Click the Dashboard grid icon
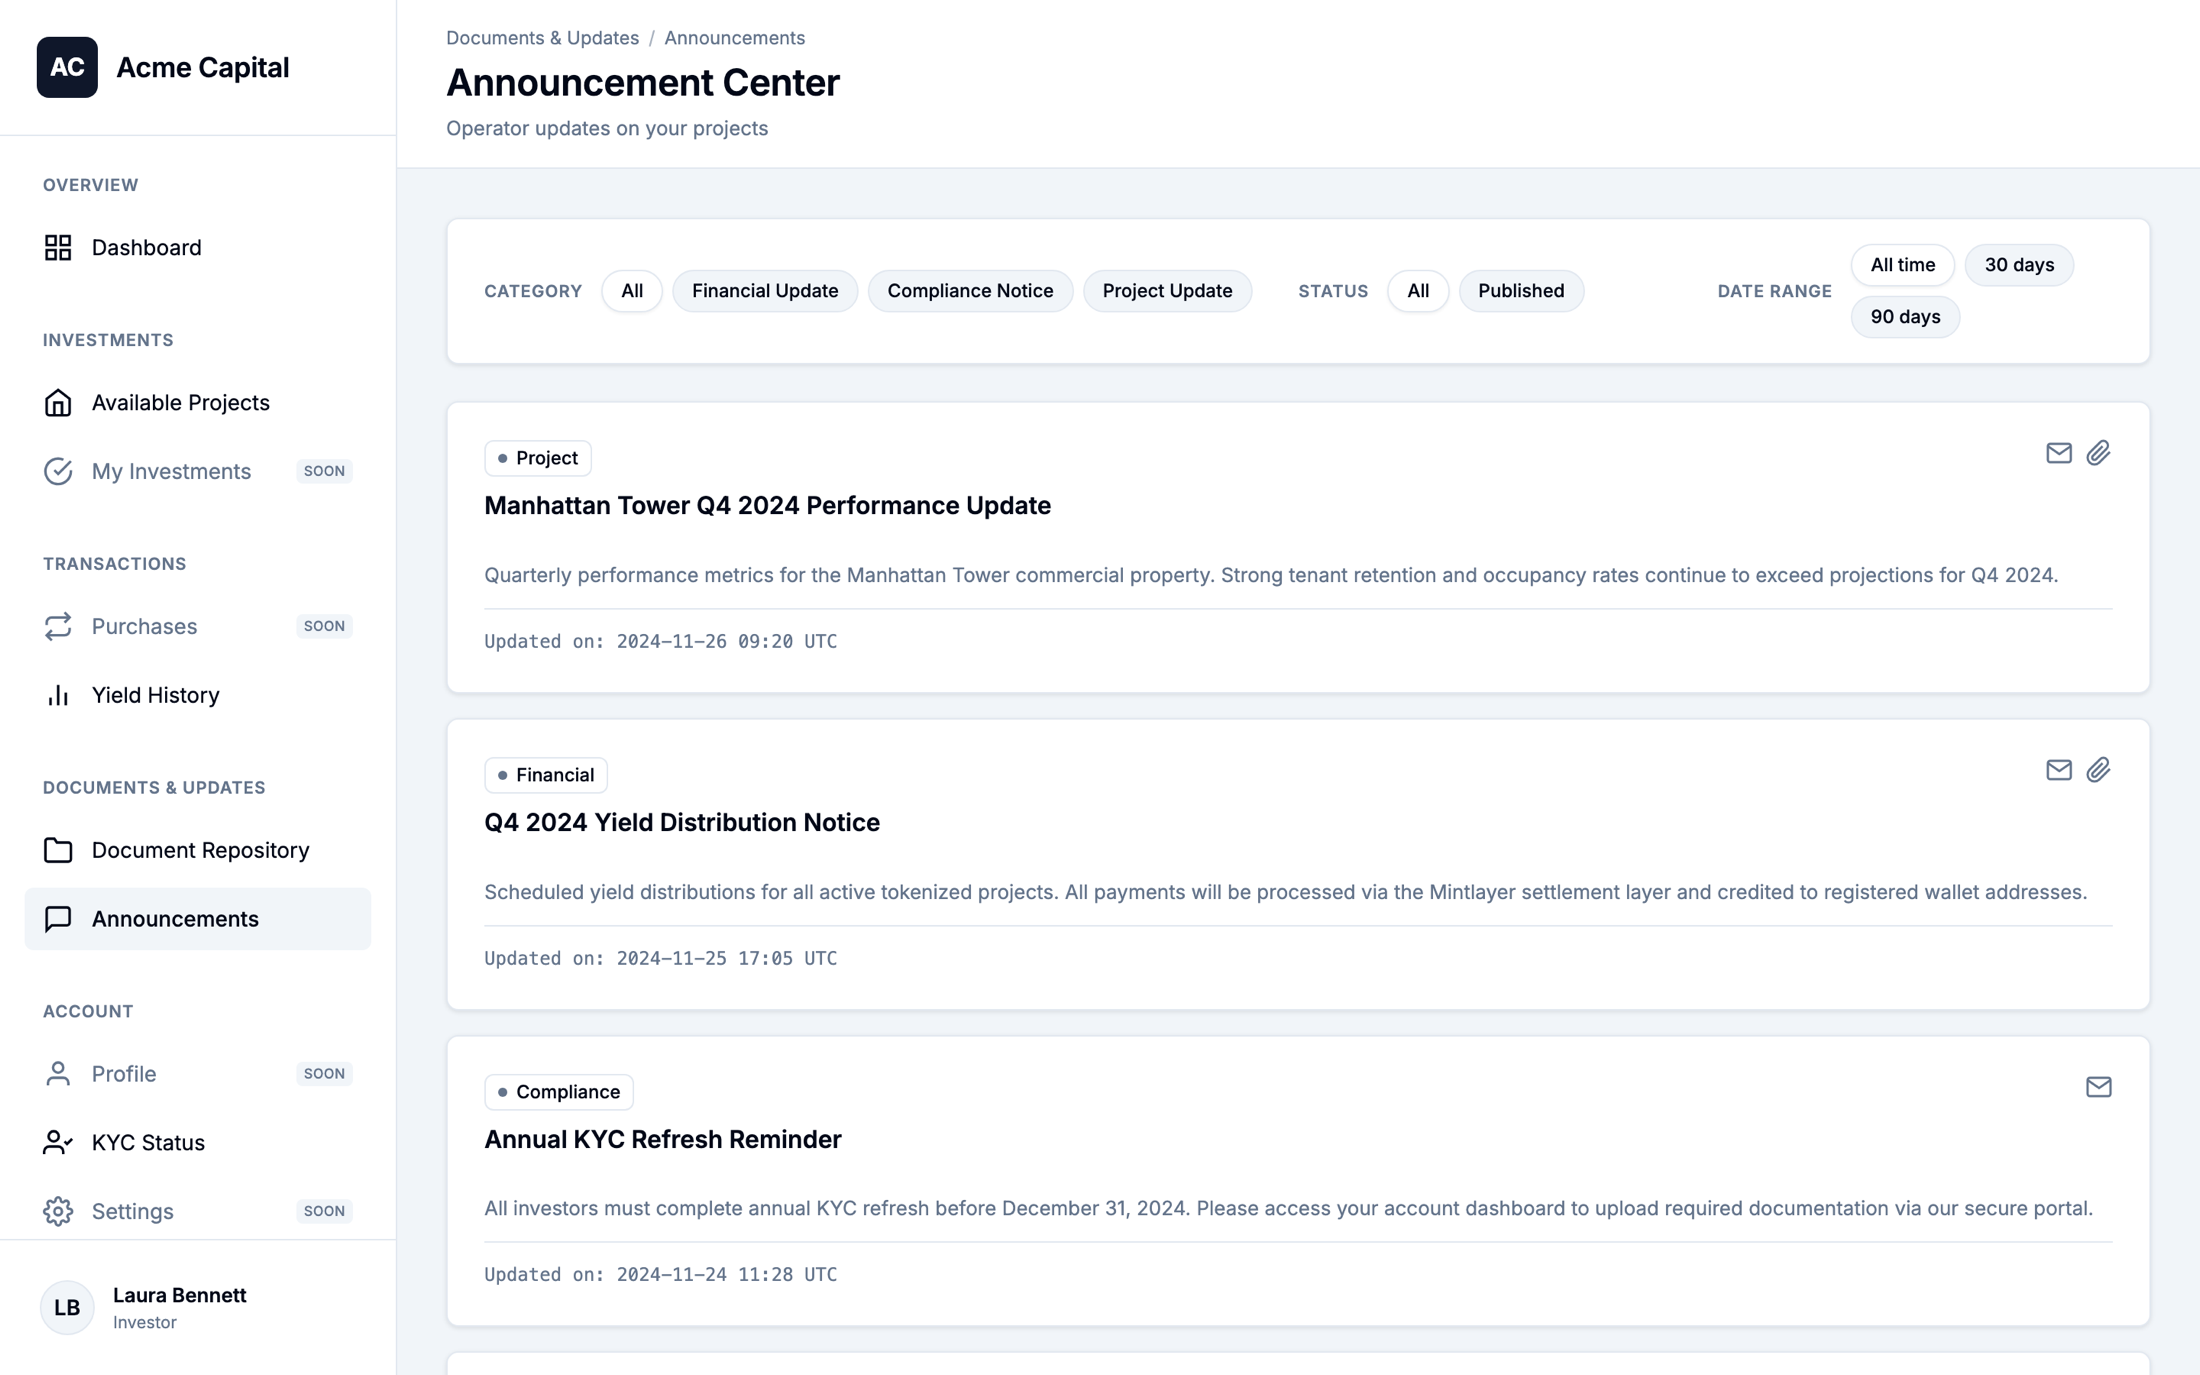The width and height of the screenshot is (2200, 1375). tap(58, 247)
